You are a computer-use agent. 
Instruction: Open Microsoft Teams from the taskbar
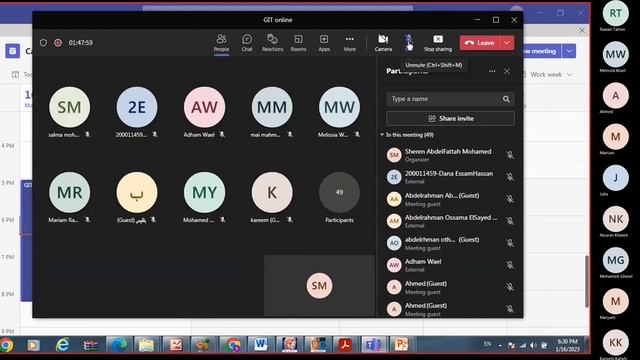pos(373,345)
